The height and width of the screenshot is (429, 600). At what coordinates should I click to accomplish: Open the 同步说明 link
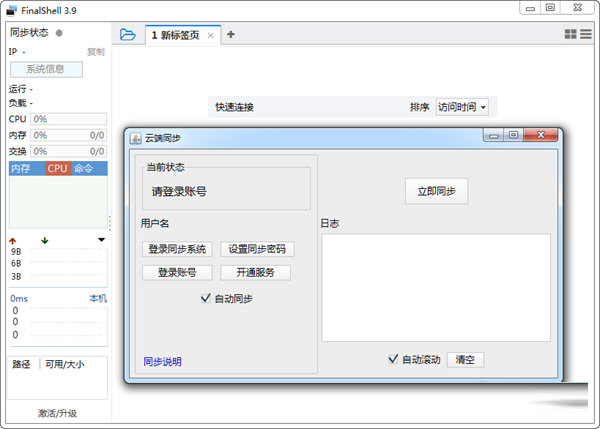pos(162,361)
